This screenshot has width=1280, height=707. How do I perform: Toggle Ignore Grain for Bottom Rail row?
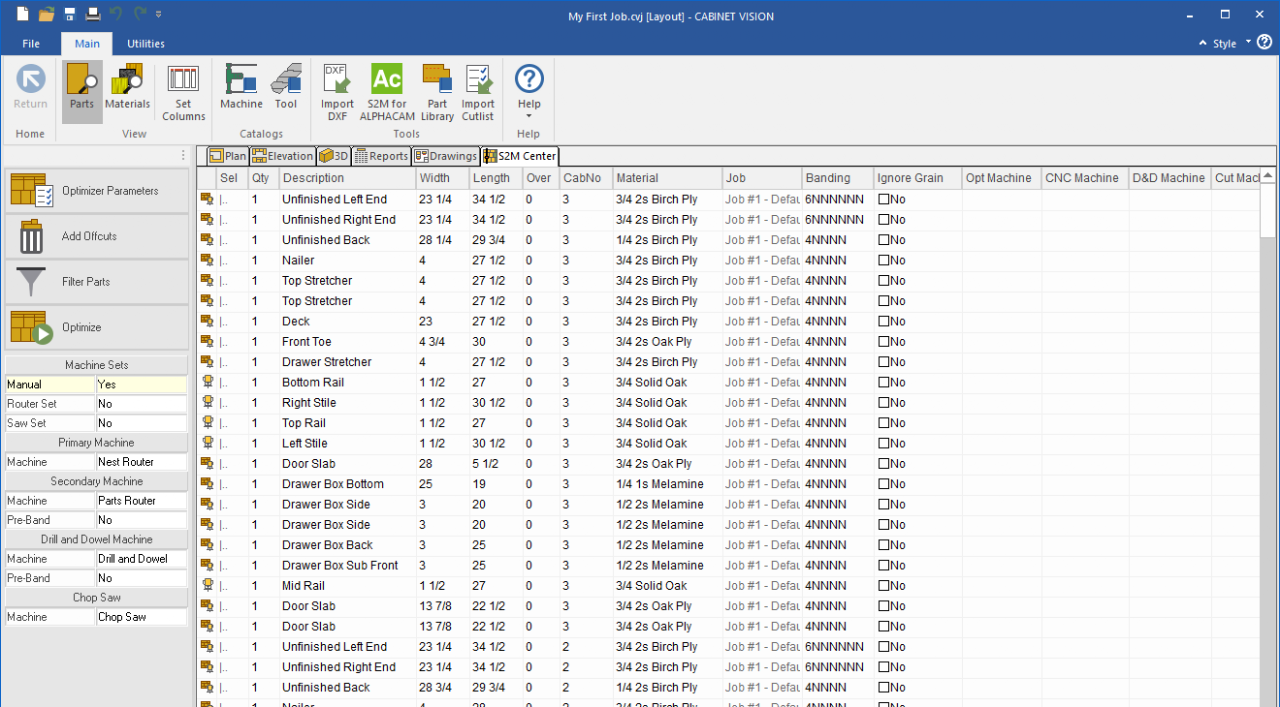pyautogui.click(x=884, y=382)
